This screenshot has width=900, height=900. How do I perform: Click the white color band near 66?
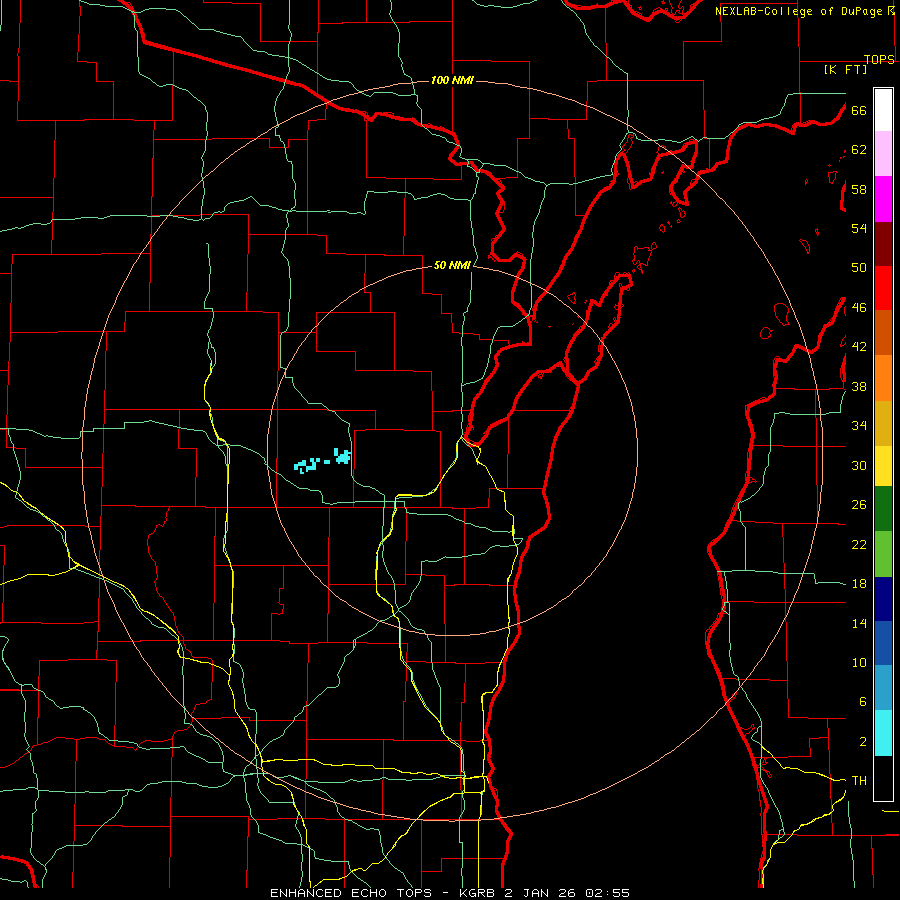click(883, 110)
